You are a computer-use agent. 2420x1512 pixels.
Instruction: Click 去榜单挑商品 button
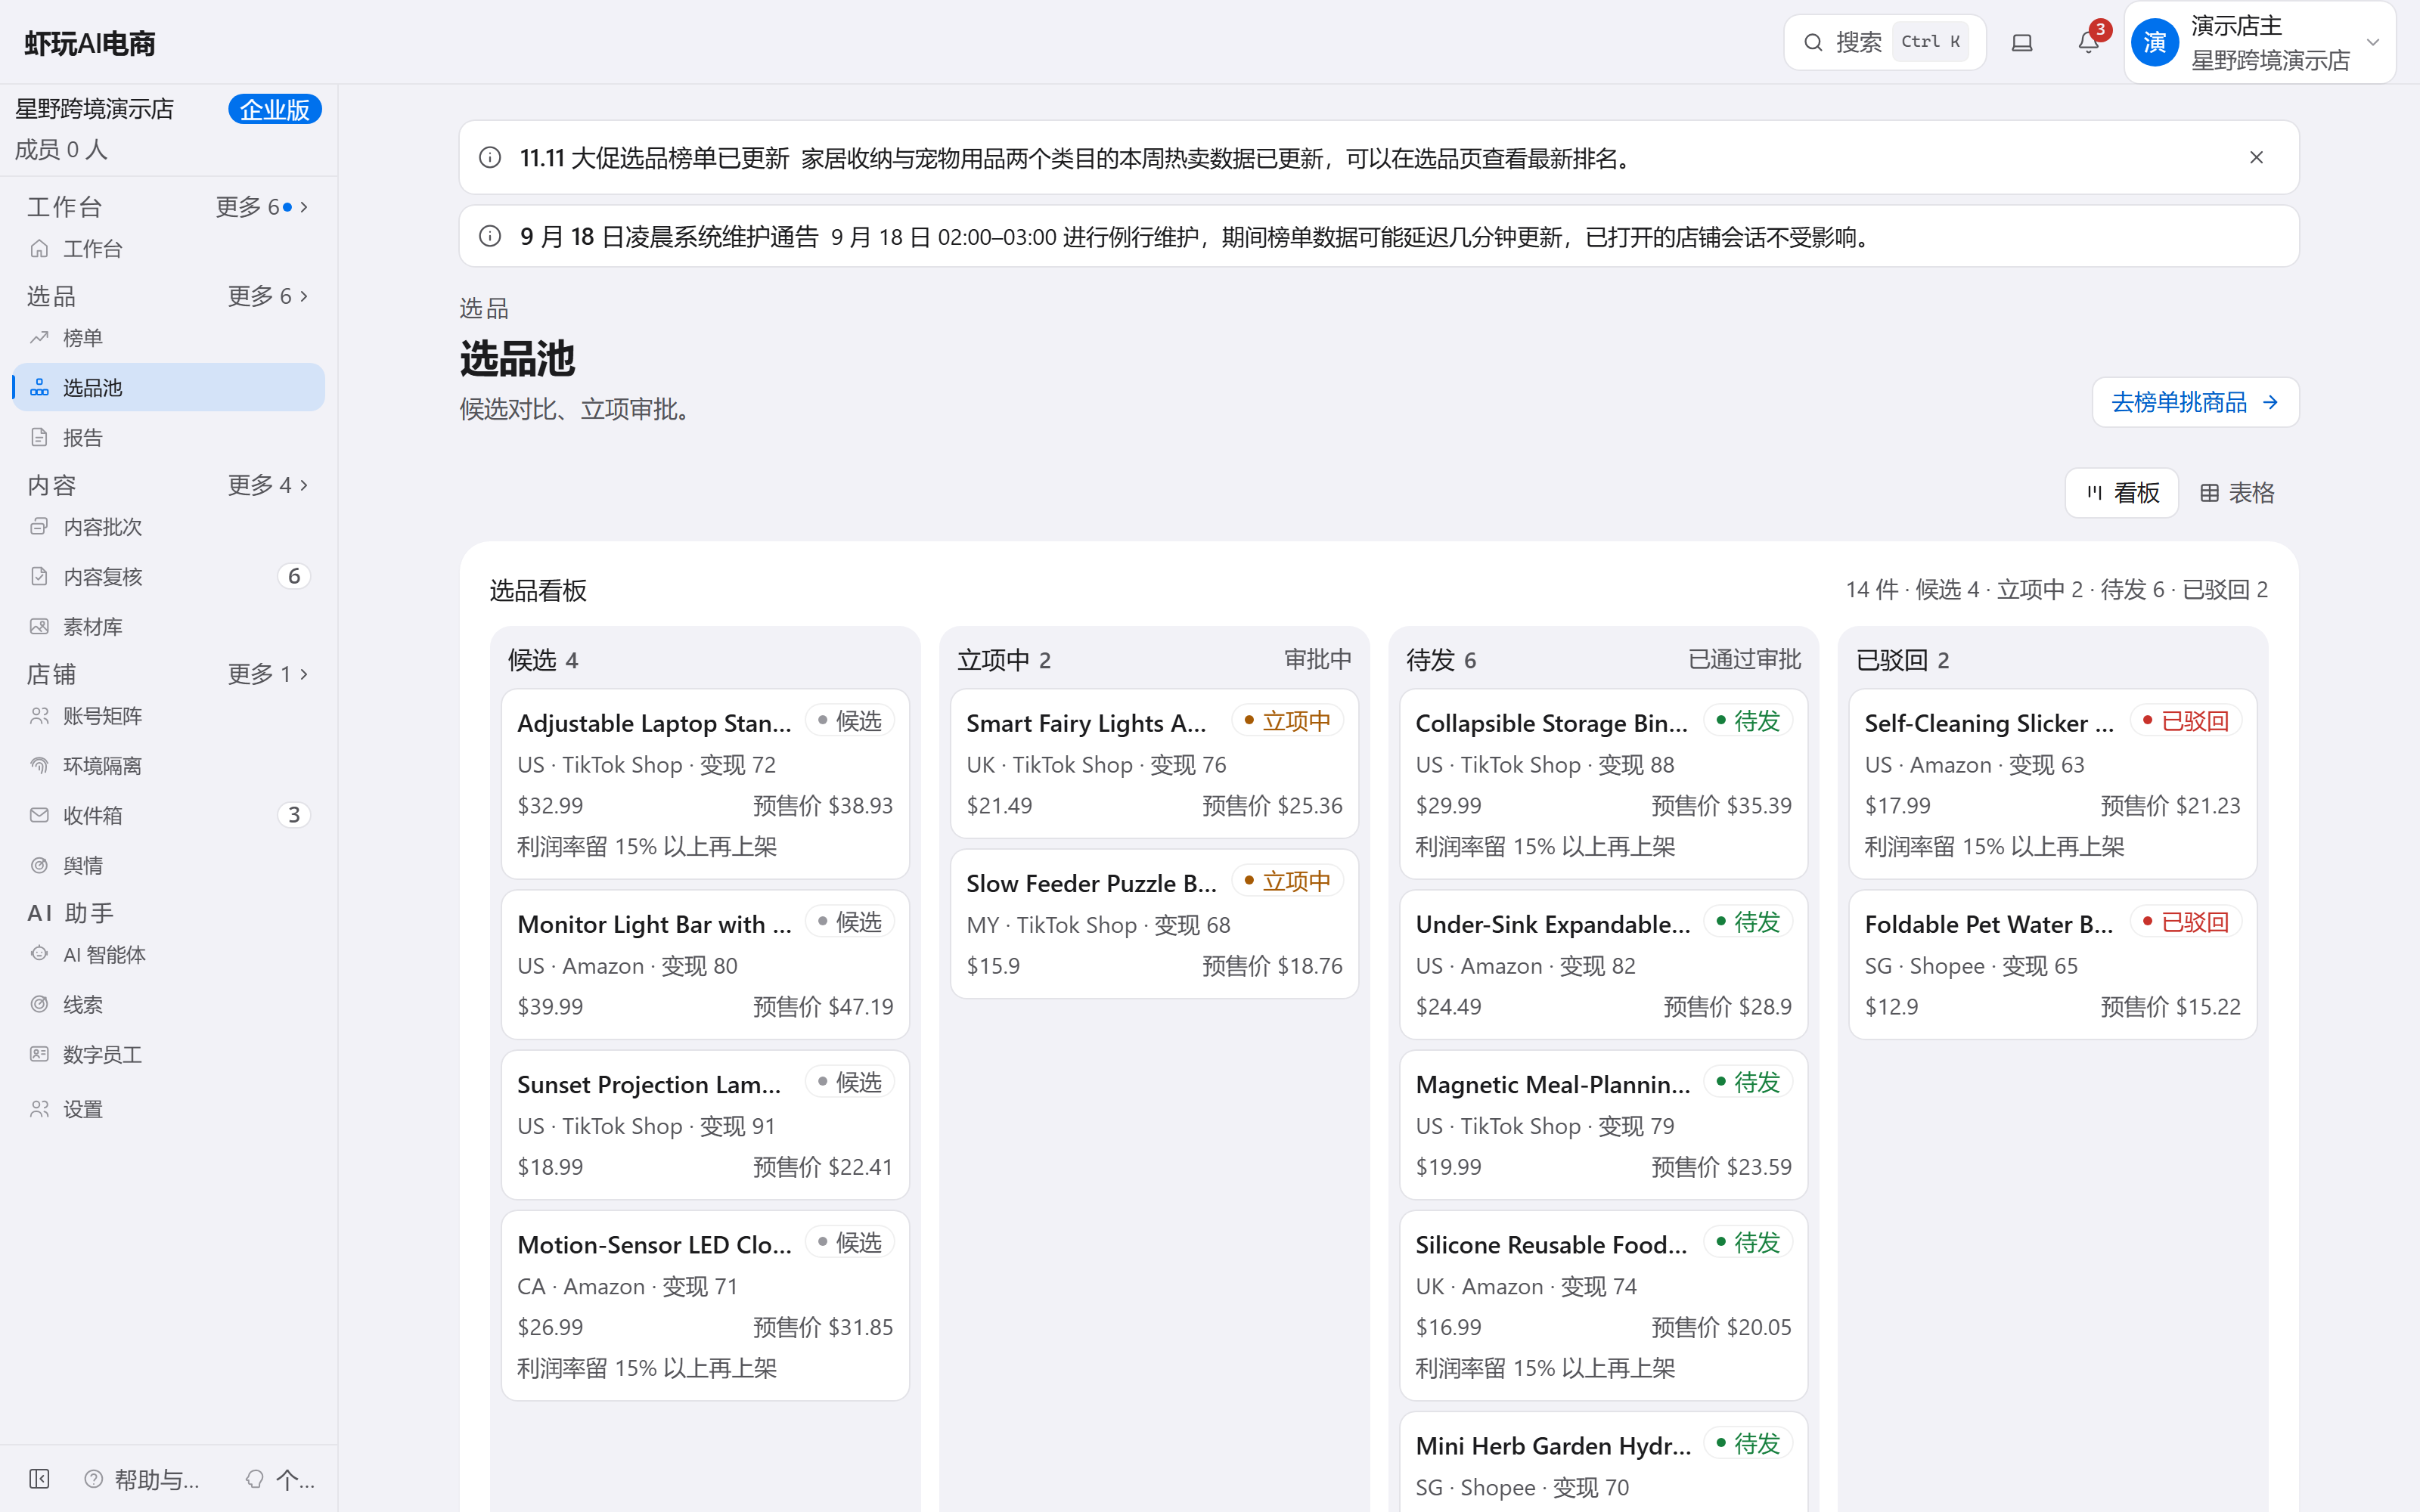(x=2195, y=402)
